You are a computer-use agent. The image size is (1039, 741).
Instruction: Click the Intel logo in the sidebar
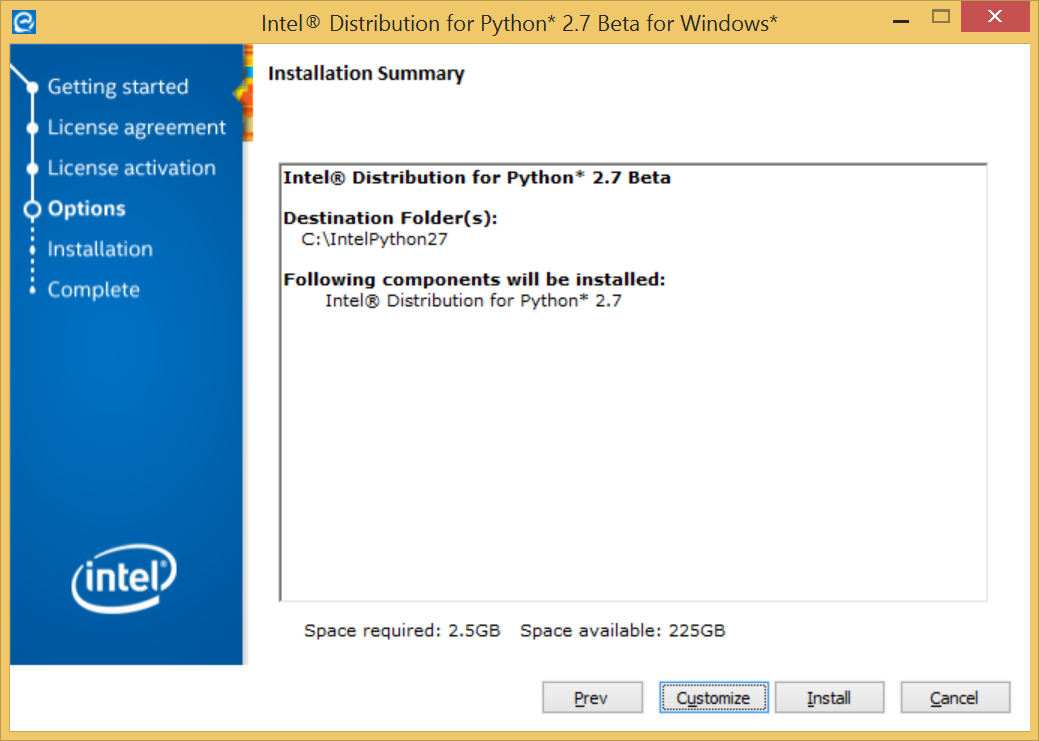[x=124, y=579]
